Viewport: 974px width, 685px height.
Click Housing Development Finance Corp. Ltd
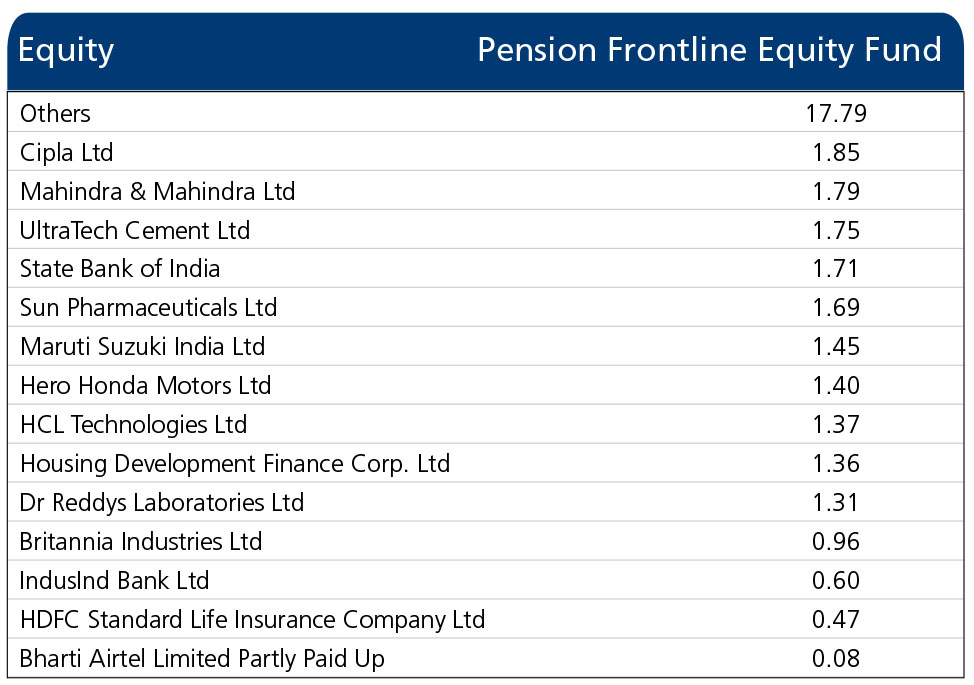pos(235,464)
